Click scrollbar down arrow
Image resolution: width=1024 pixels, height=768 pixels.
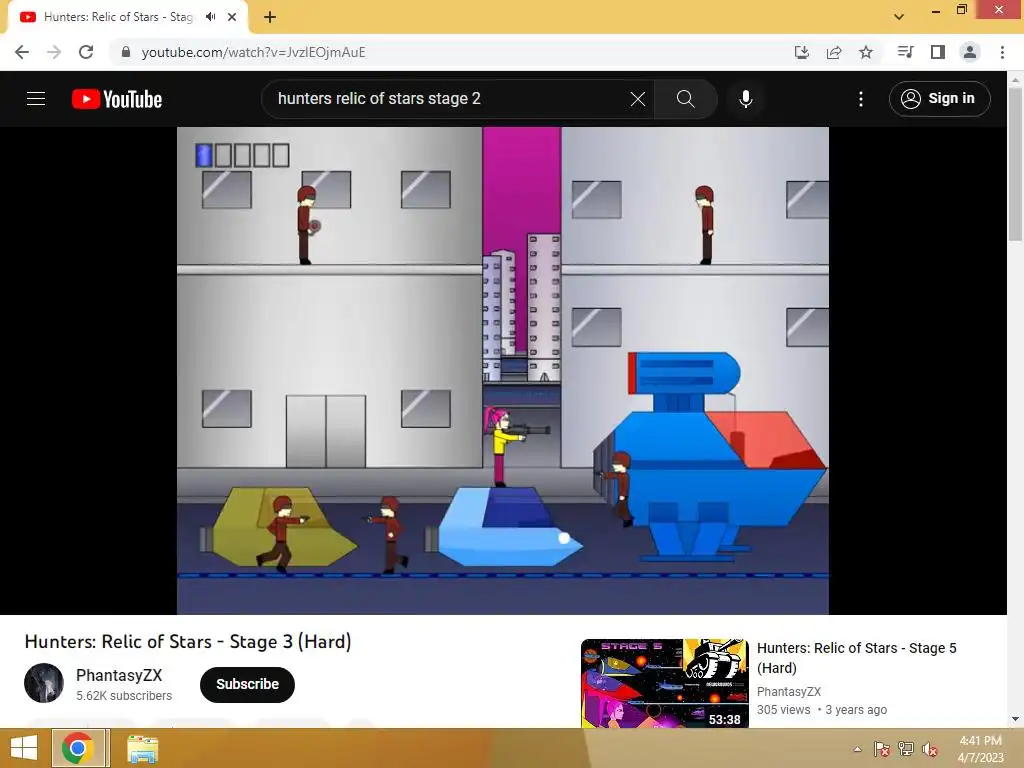[1015, 719]
